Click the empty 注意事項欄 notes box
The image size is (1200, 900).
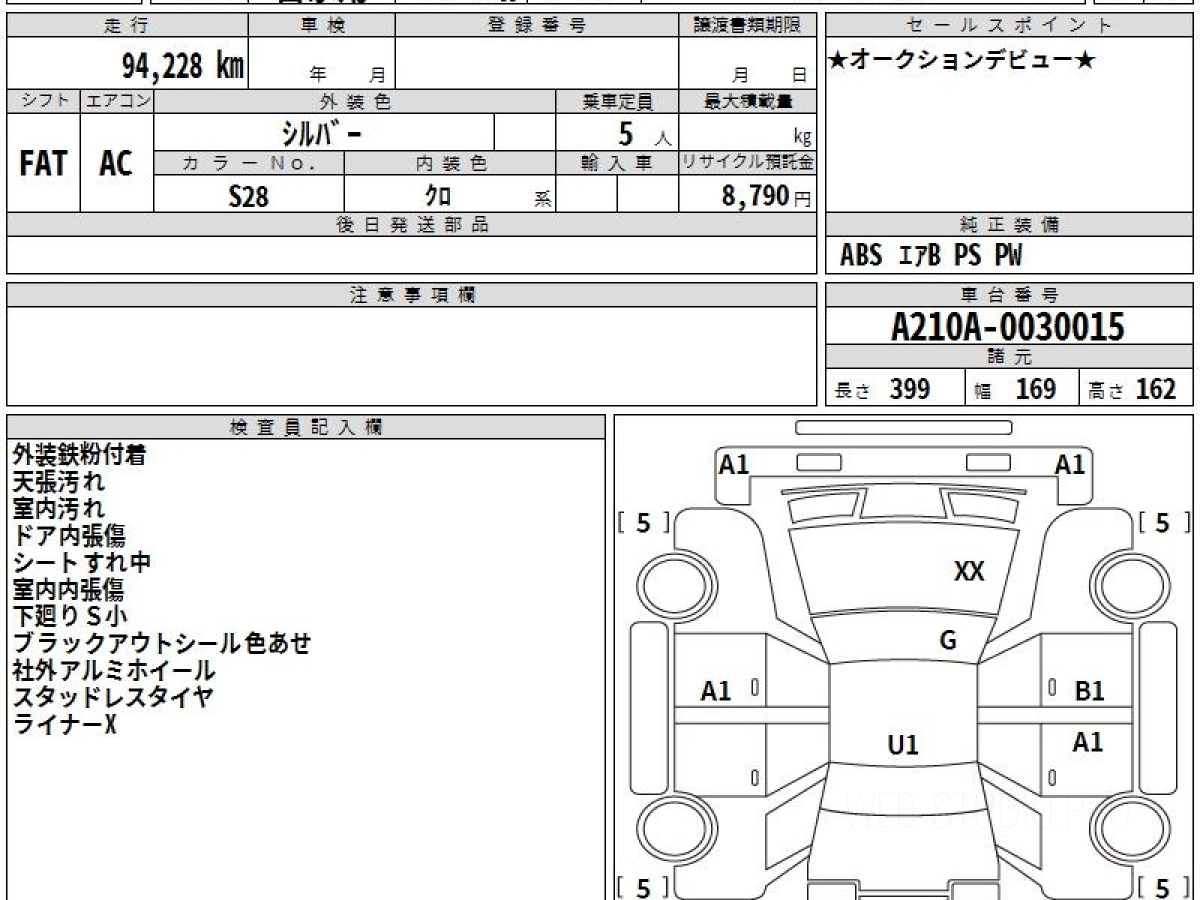(411, 356)
